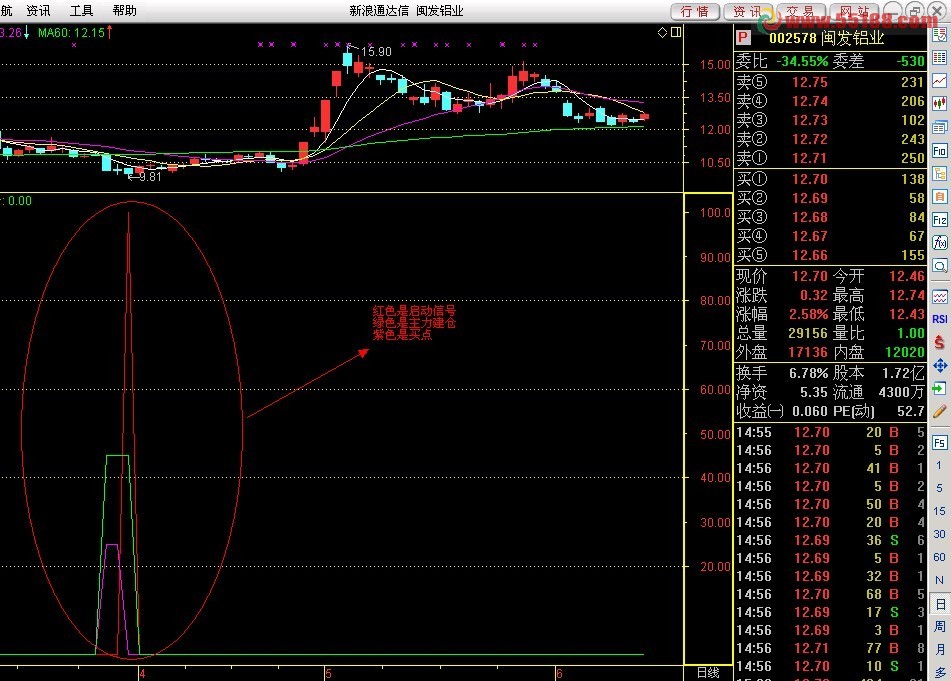The width and height of the screenshot is (951, 681).
Task: Select the 60-minute period
Action: click(939, 557)
